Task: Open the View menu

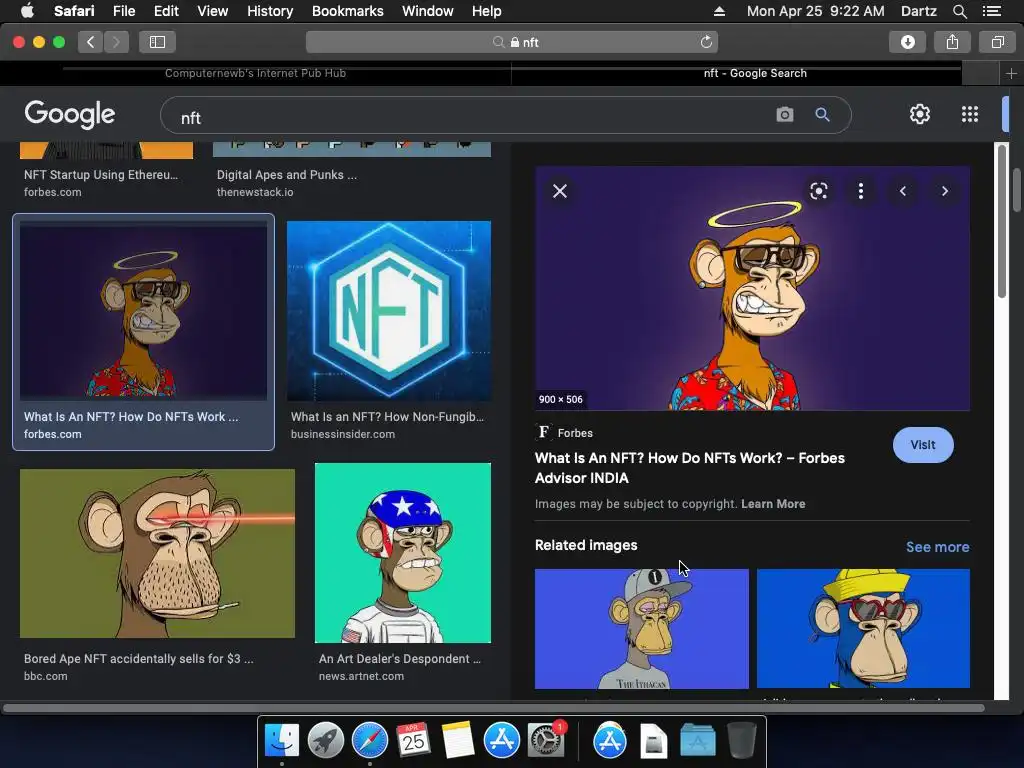Action: [212, 11]
